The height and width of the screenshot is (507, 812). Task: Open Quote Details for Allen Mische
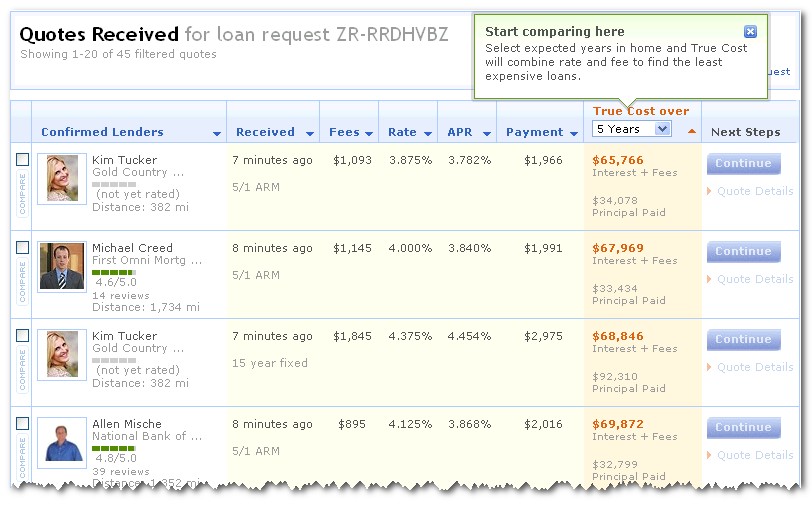coord(754,455)
